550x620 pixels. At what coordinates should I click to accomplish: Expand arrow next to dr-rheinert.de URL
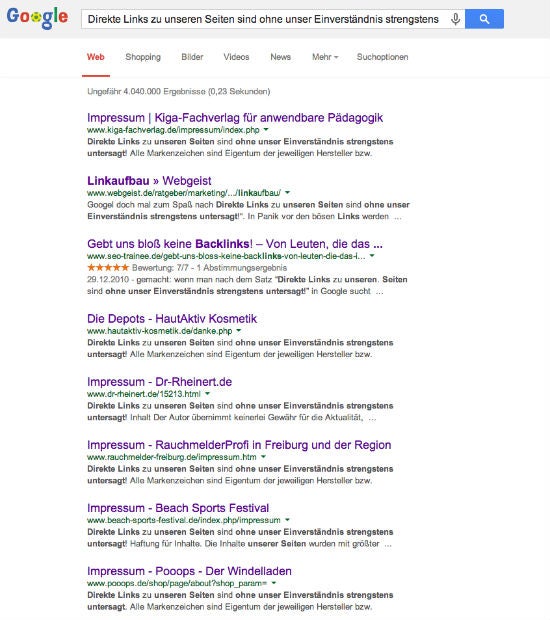(x=208, y=393)
